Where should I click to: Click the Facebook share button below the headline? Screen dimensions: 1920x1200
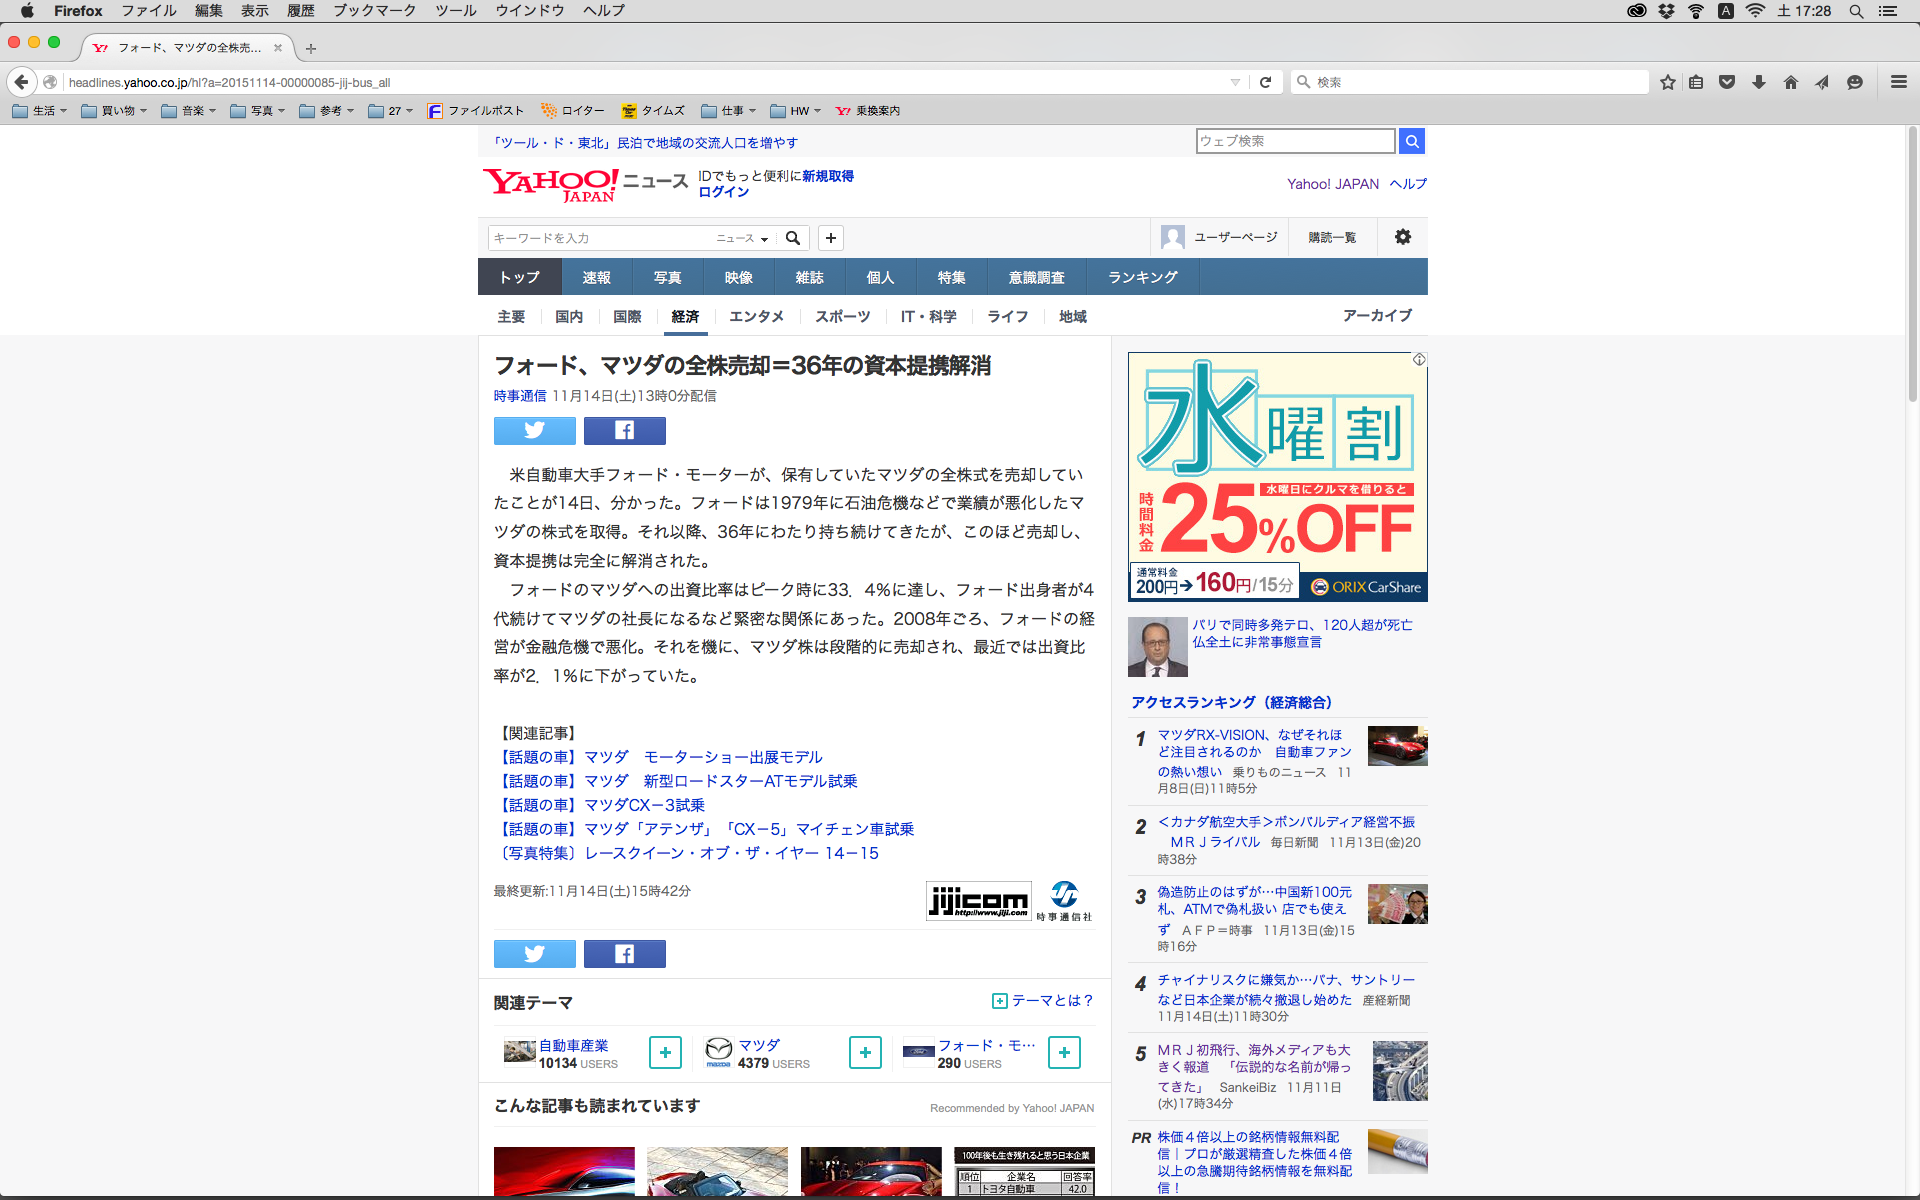[624, 430]
